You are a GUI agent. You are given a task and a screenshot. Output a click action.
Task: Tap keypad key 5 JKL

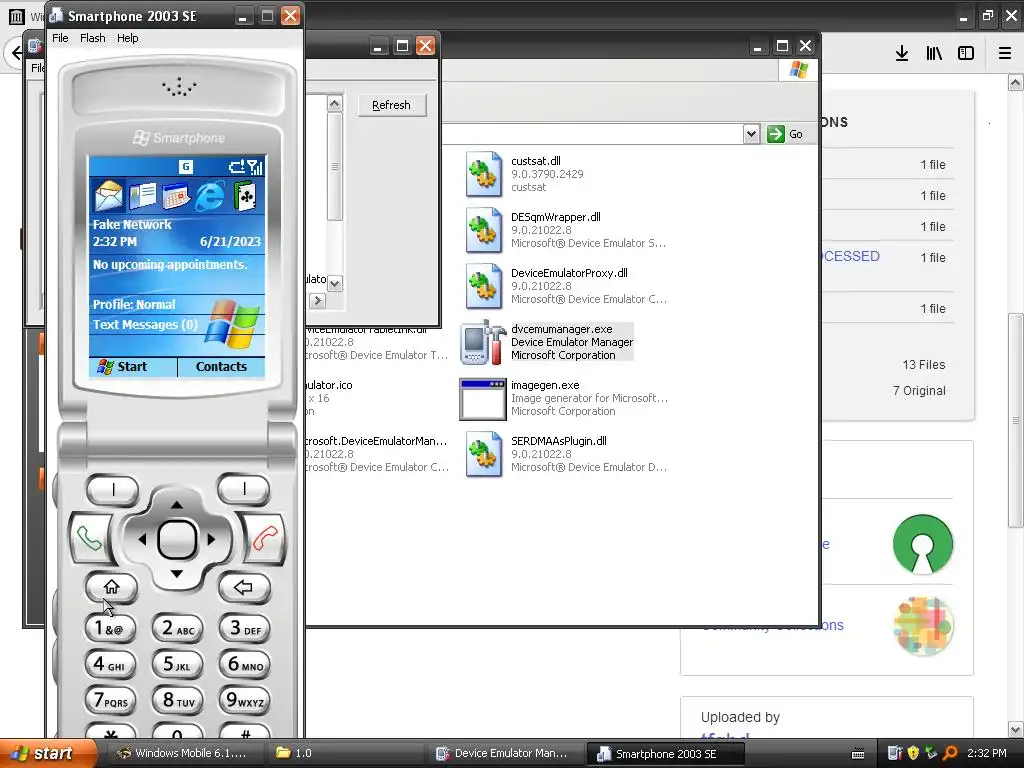pyautogui.click(x=178, y=665)
